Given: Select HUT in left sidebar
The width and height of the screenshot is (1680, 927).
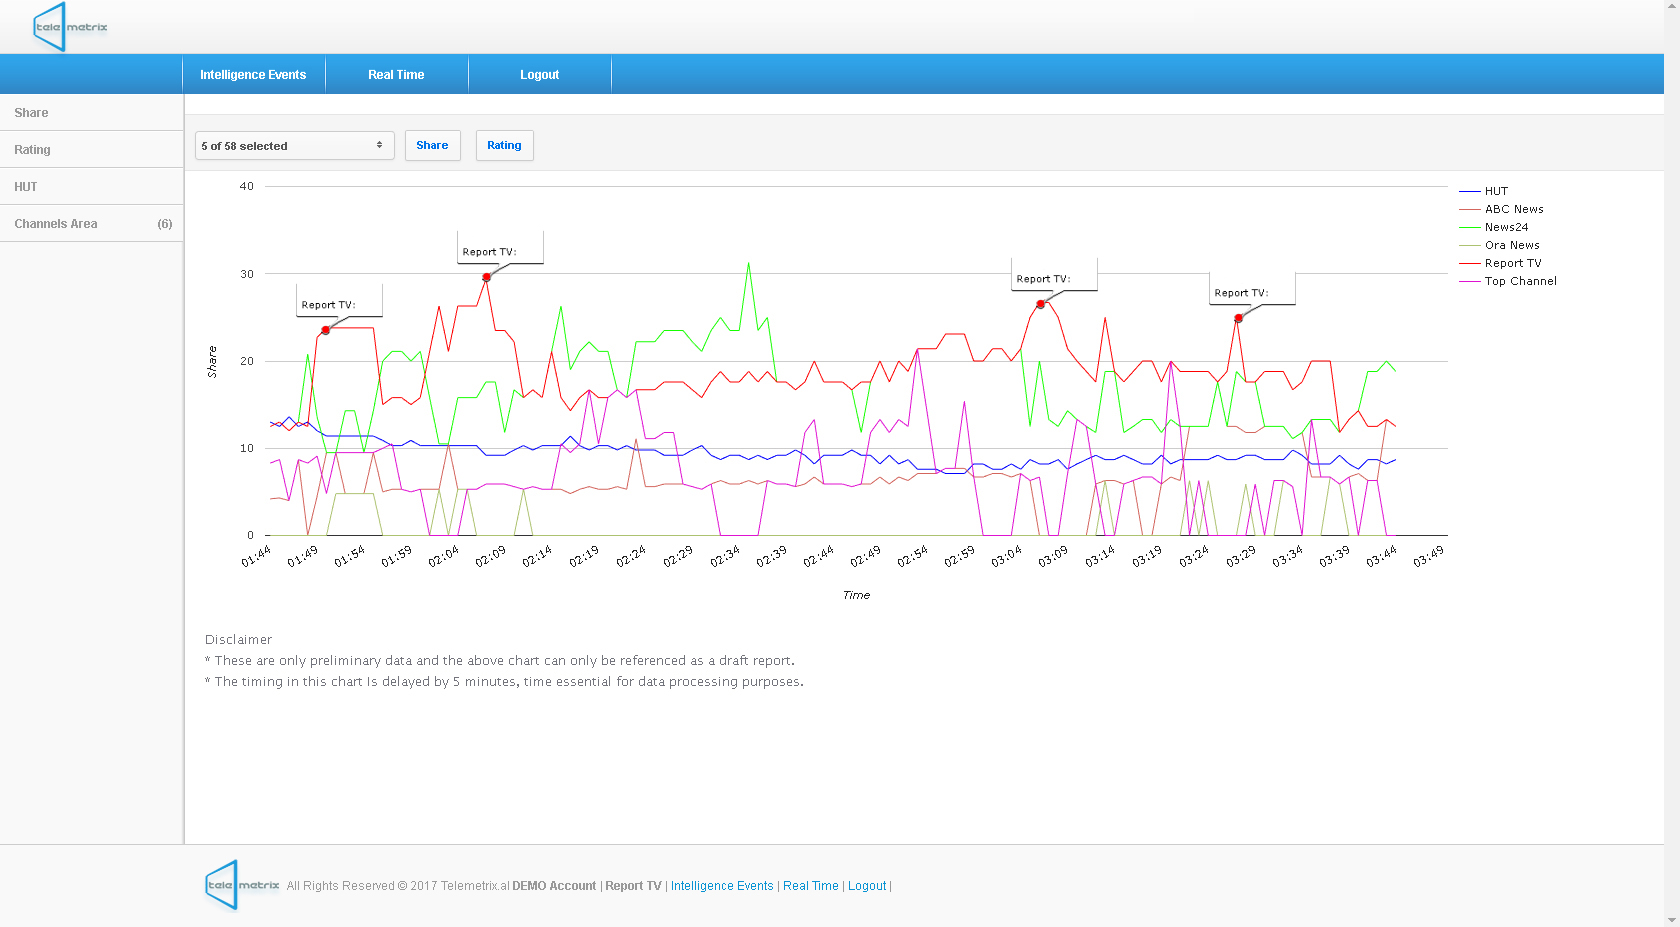Looking at the screenshot, I should [x=26, y=187].
